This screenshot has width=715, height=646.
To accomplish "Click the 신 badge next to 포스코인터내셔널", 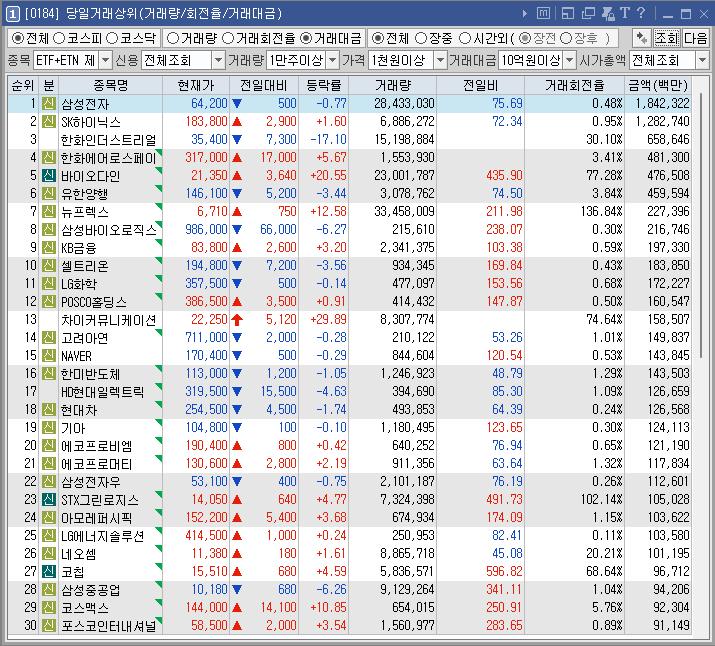I will 49,625.
